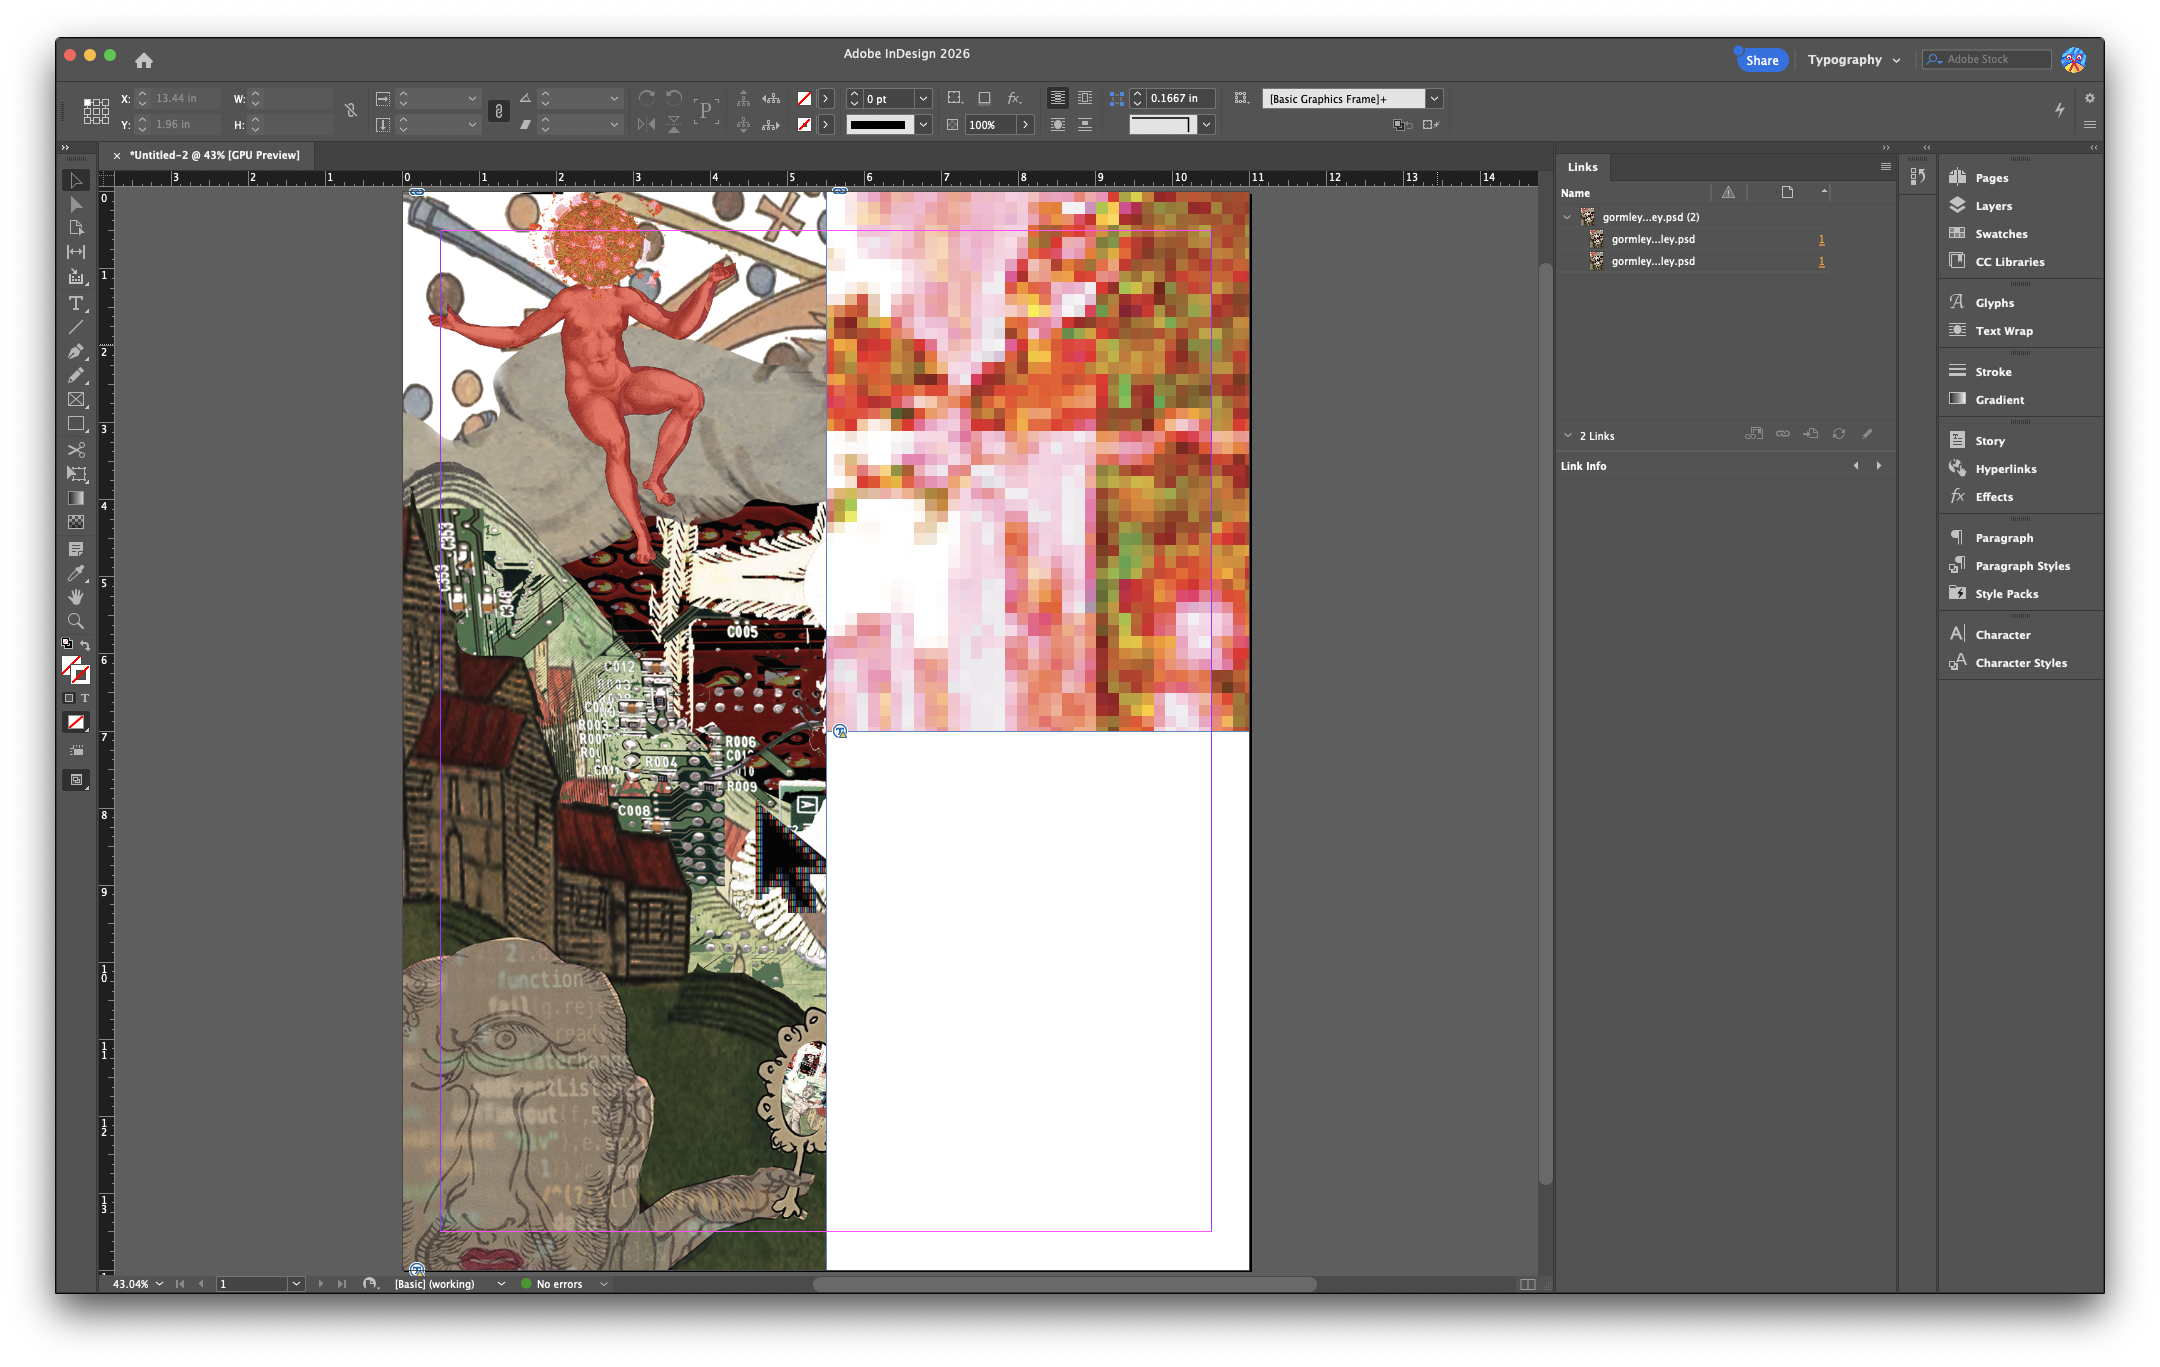Open the stroke type line dropdown
The height and width of the screenshot is (1367, 2160).
pyautogui.click(x=924, y=125)
